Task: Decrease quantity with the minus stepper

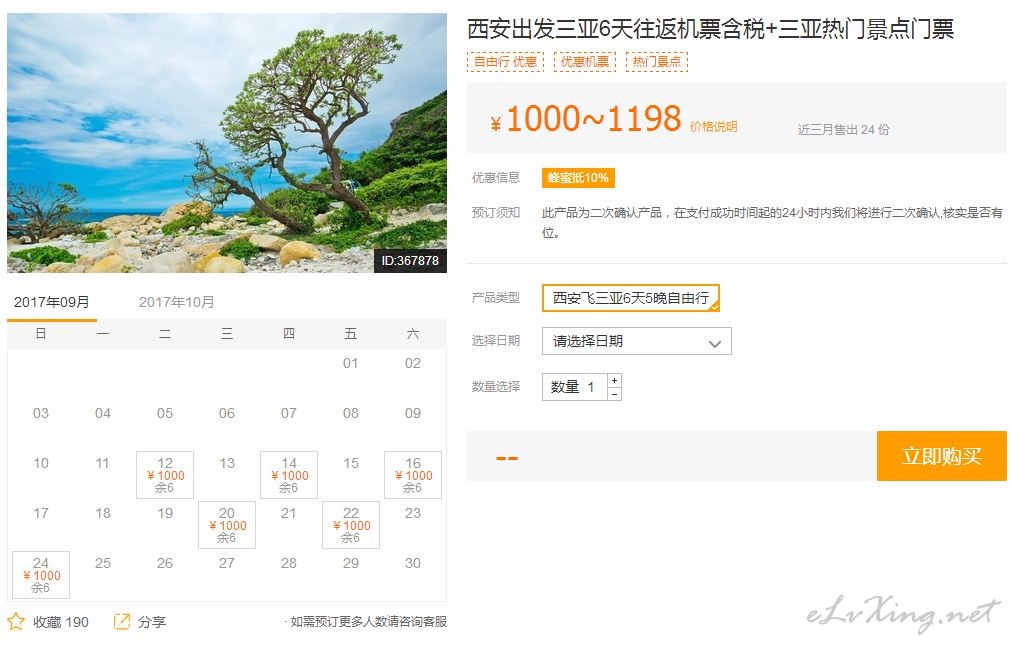Action: pos(614,393)
